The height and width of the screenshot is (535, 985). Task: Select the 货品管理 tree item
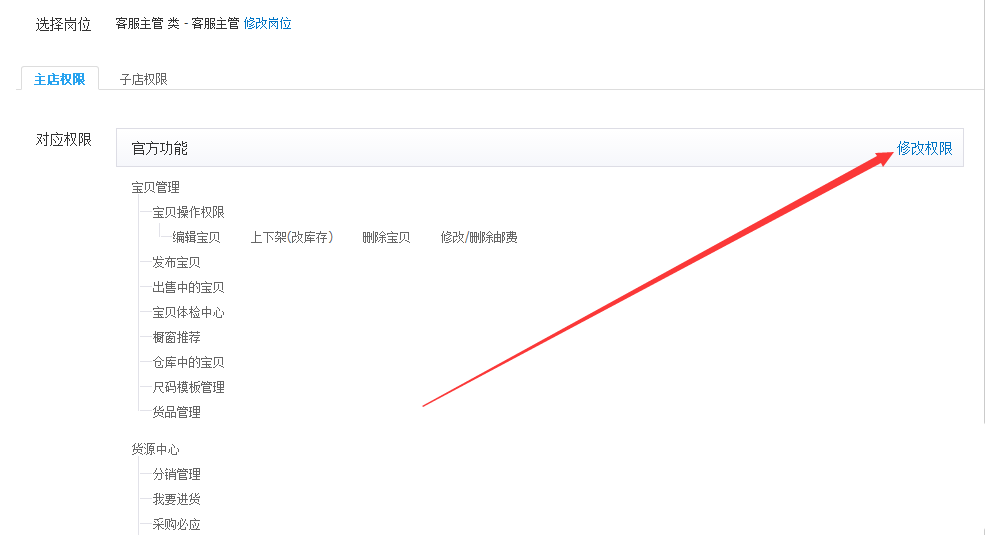click(x=177, y=413)
